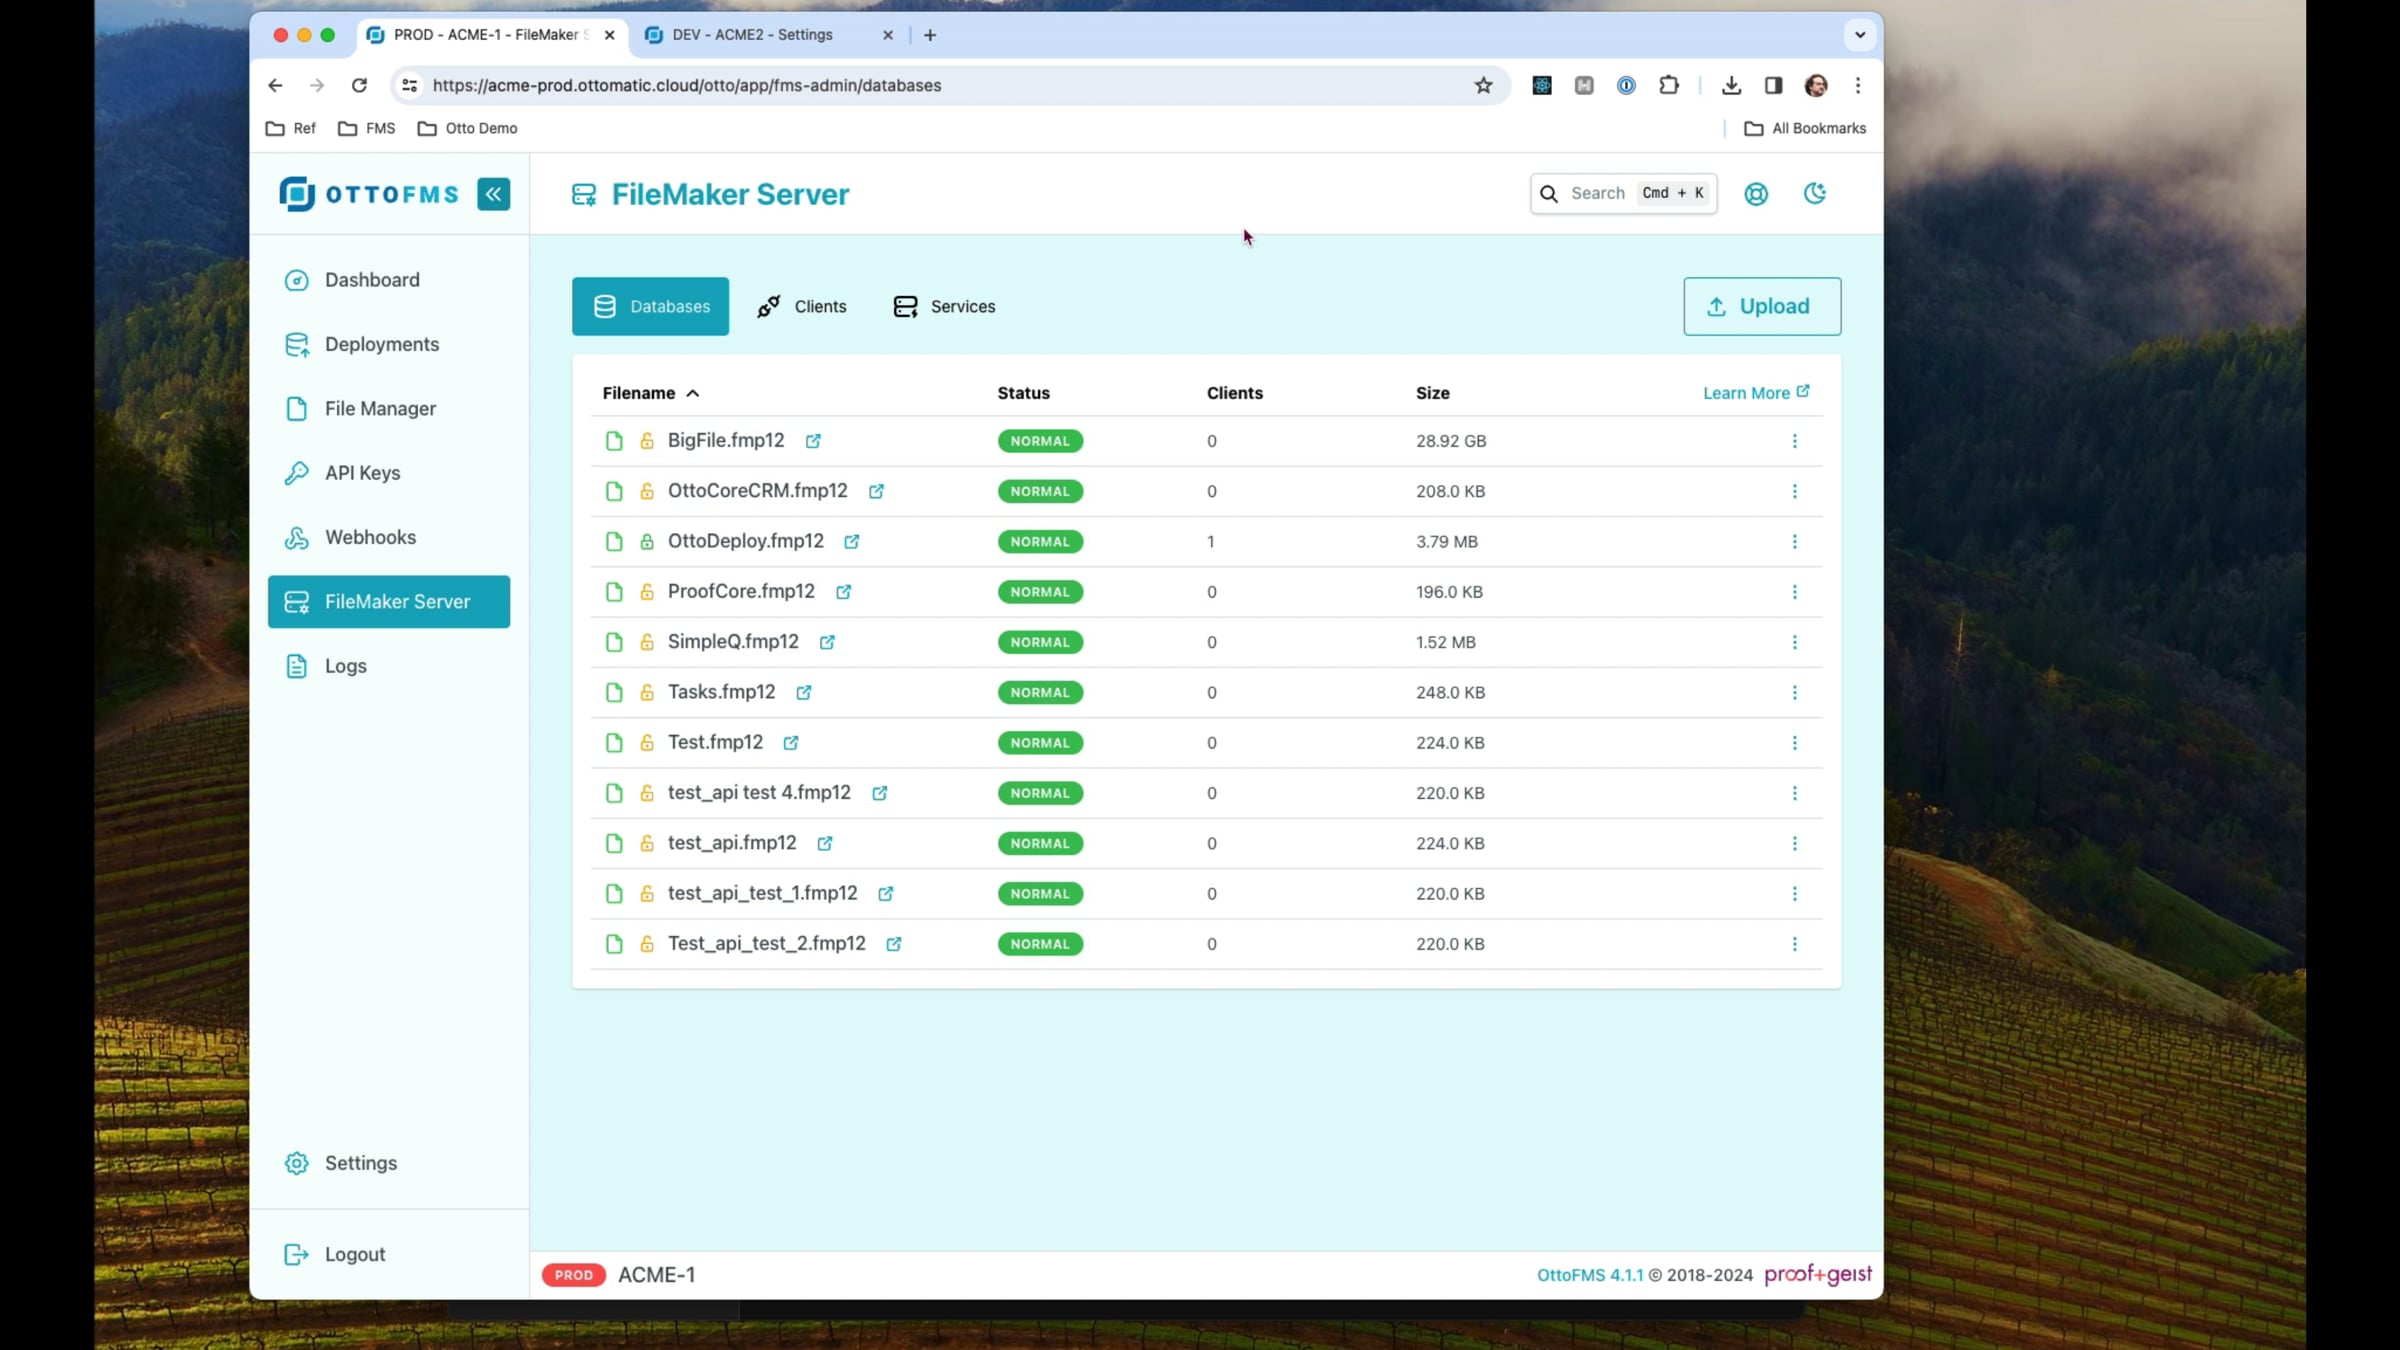
Task: Open the browser downloads icon
Action: point(1731,85)
